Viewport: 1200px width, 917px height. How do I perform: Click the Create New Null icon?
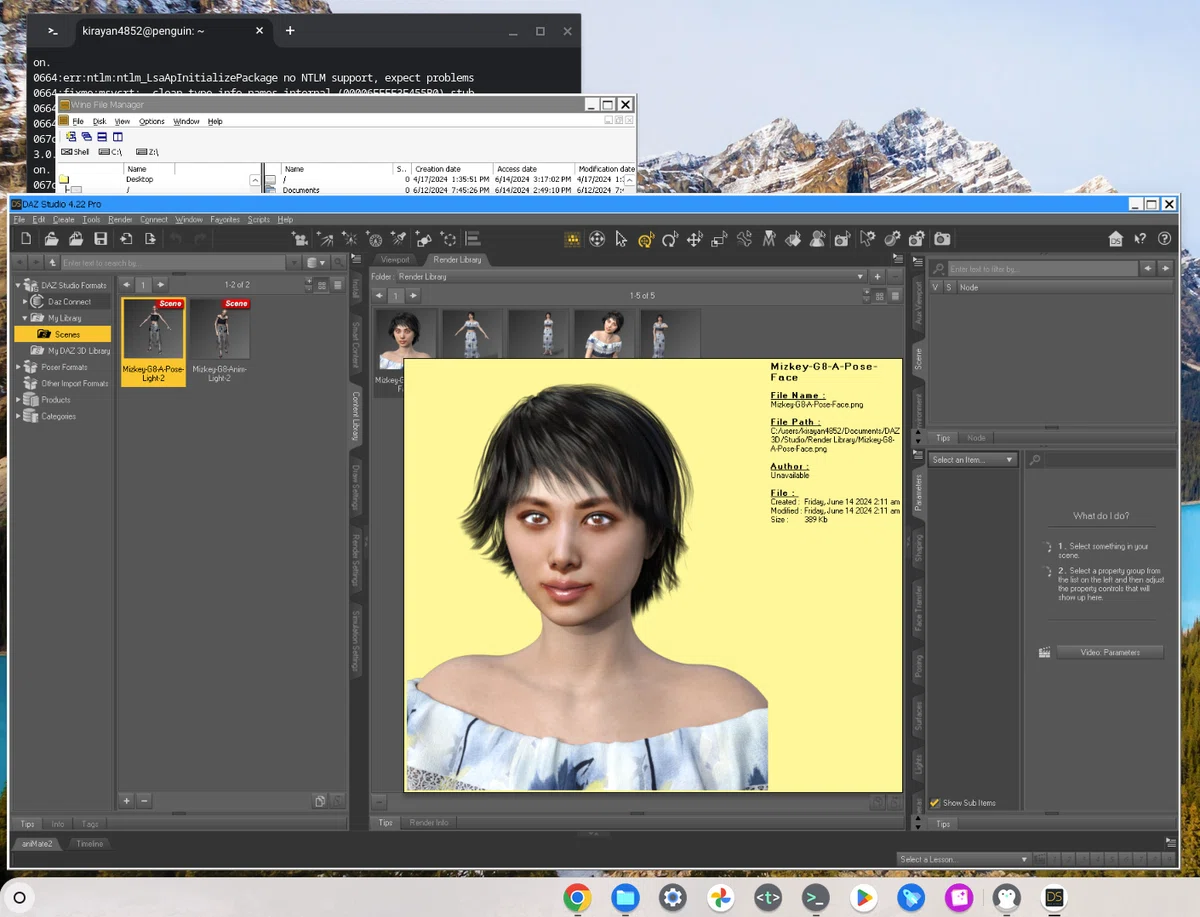click(x=449, y=239)
